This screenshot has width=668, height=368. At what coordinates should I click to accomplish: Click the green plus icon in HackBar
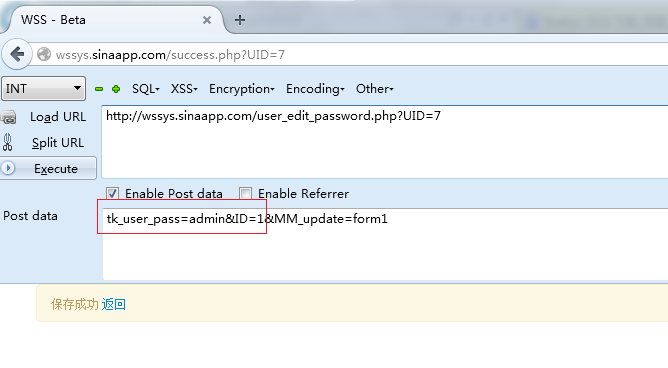coord(116,89)
